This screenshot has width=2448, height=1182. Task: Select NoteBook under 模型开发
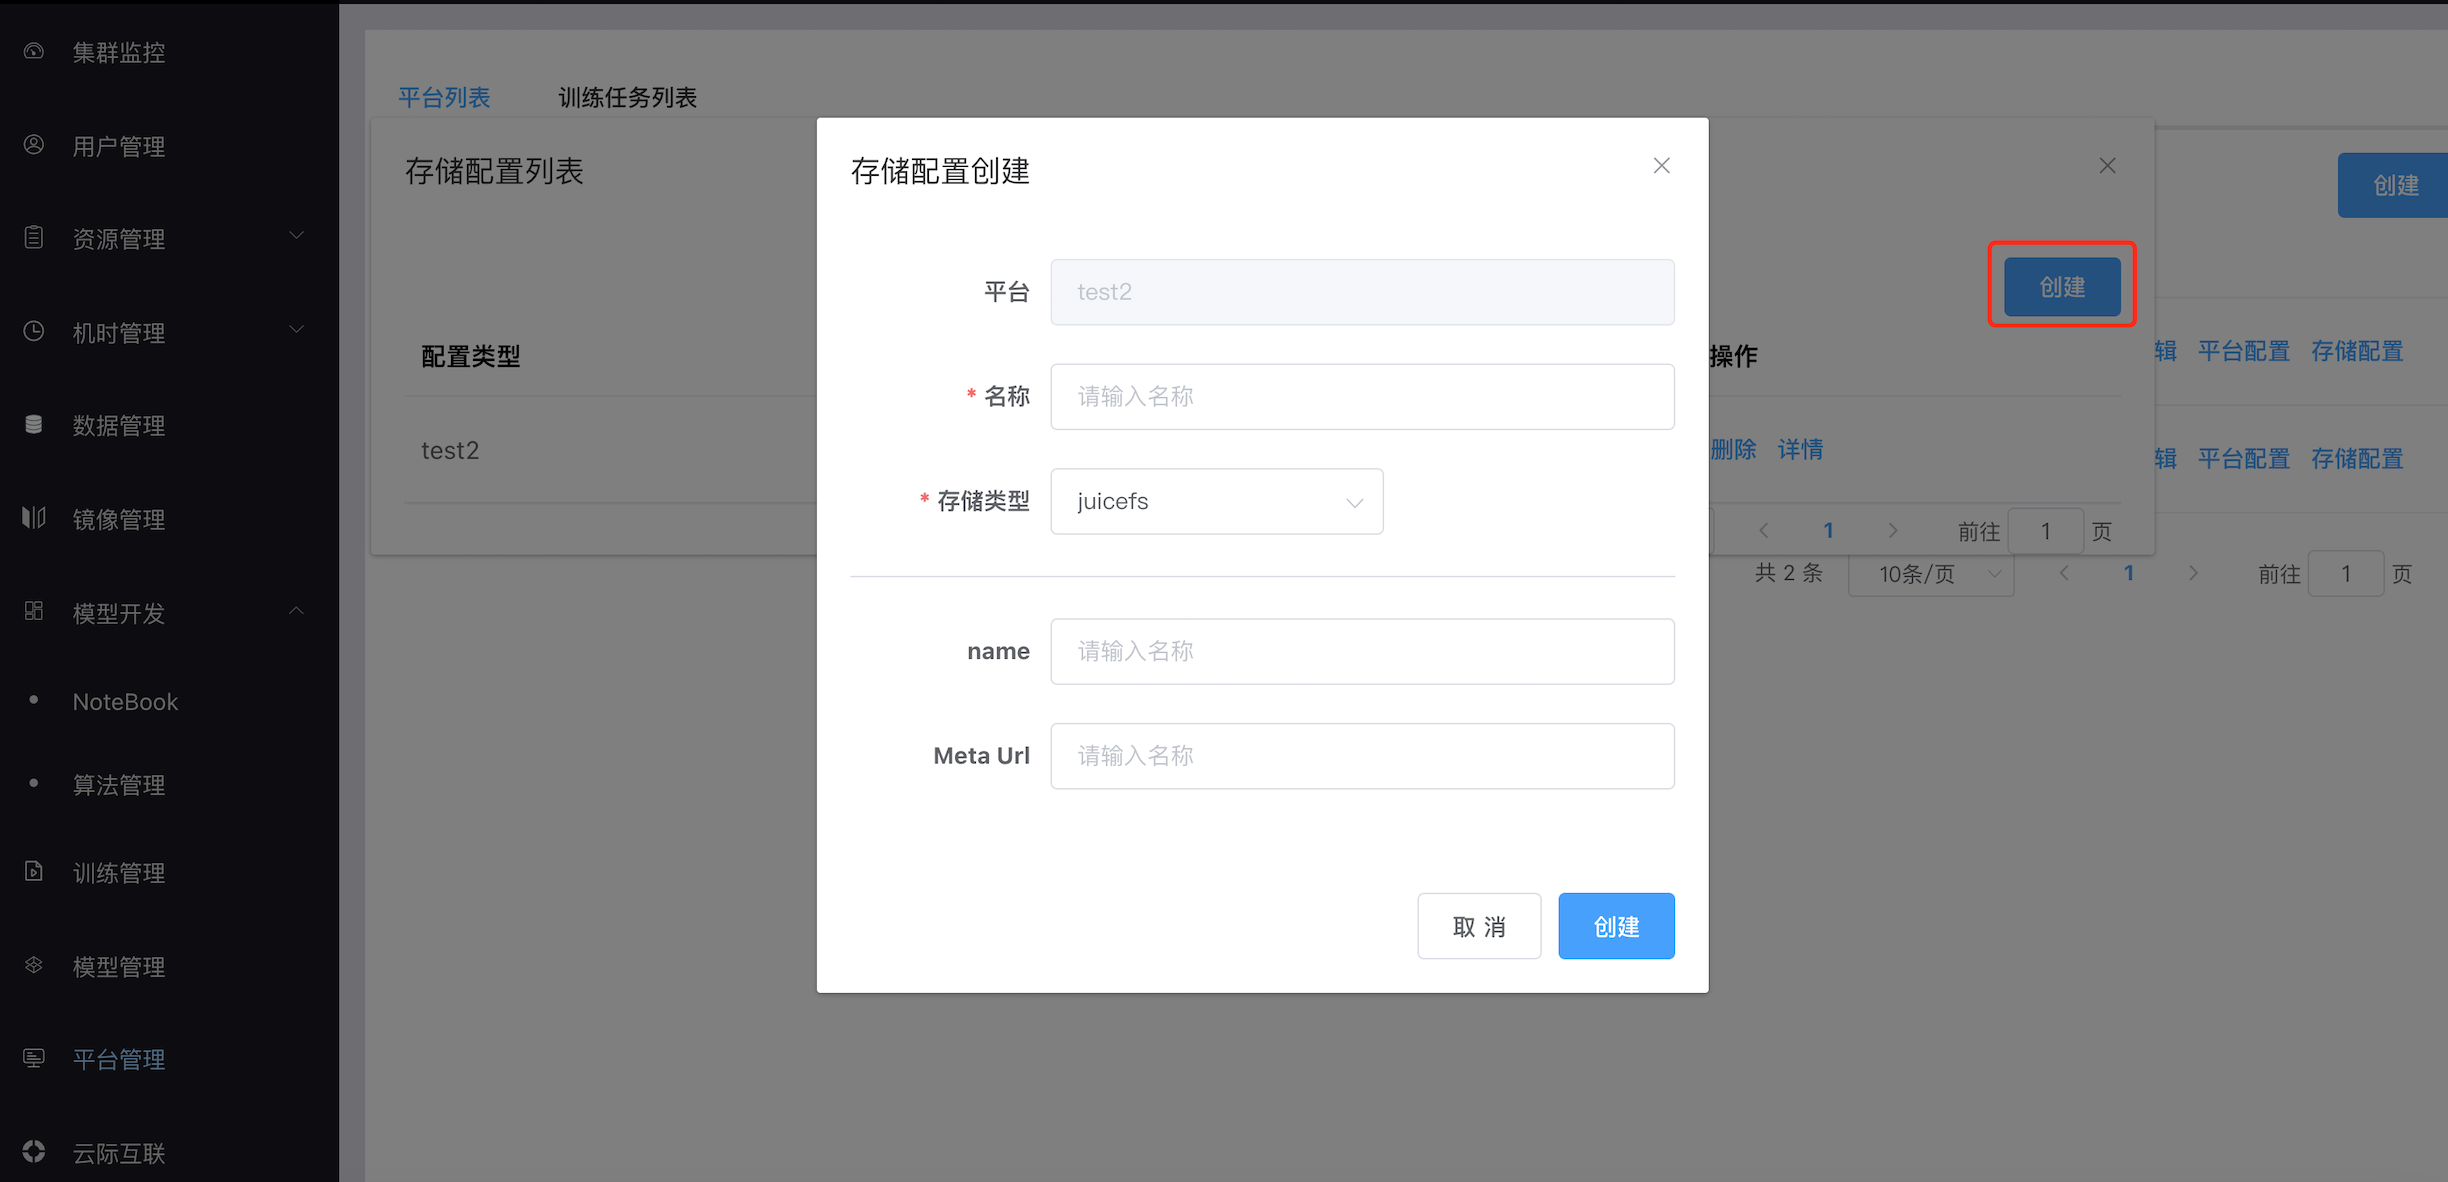(x=125, y=701)
